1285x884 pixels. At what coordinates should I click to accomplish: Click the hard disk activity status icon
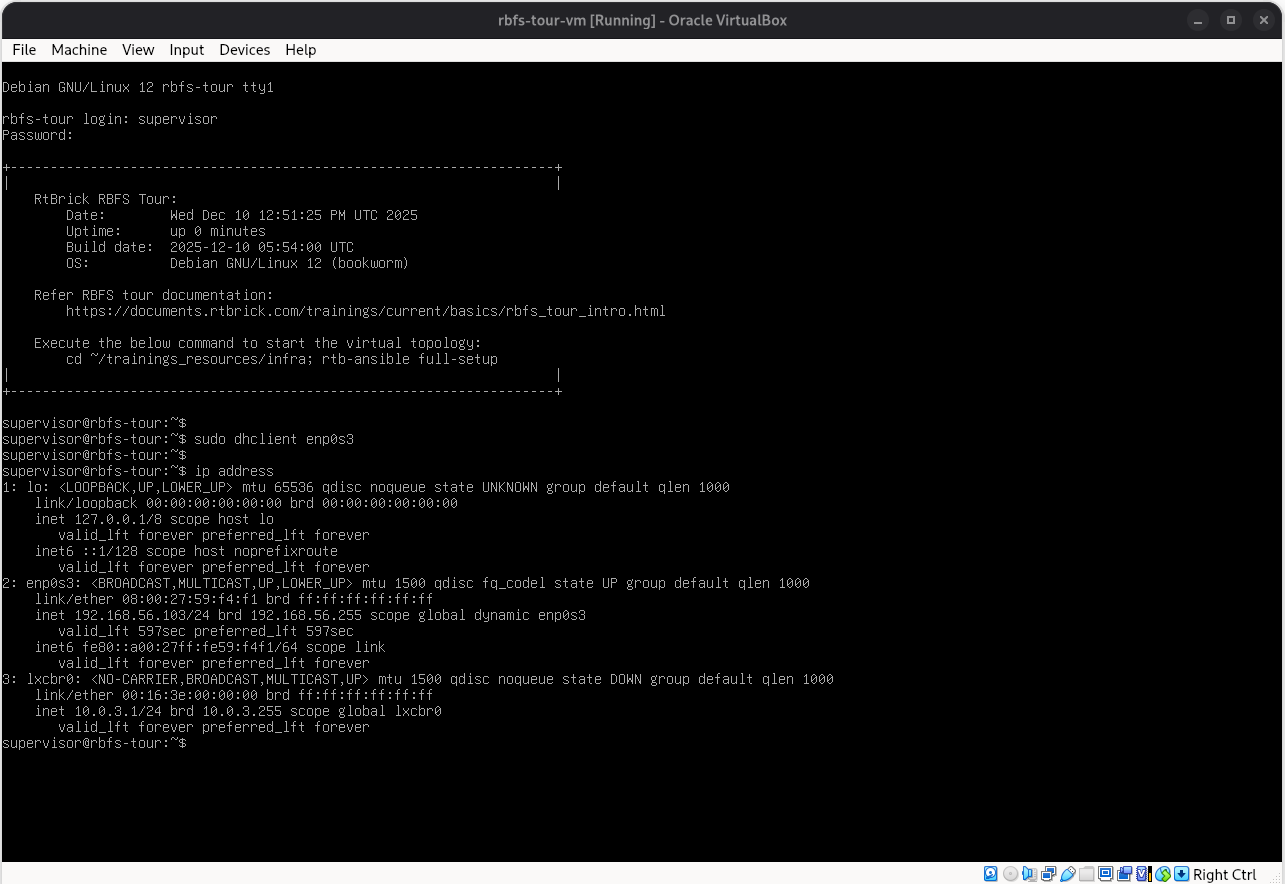[990, 874]
